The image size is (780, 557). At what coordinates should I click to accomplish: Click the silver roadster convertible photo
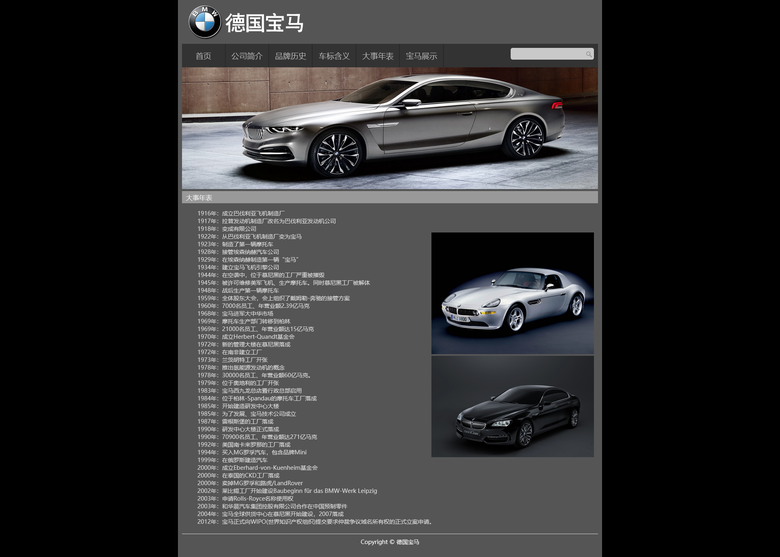tap(512, 293)
